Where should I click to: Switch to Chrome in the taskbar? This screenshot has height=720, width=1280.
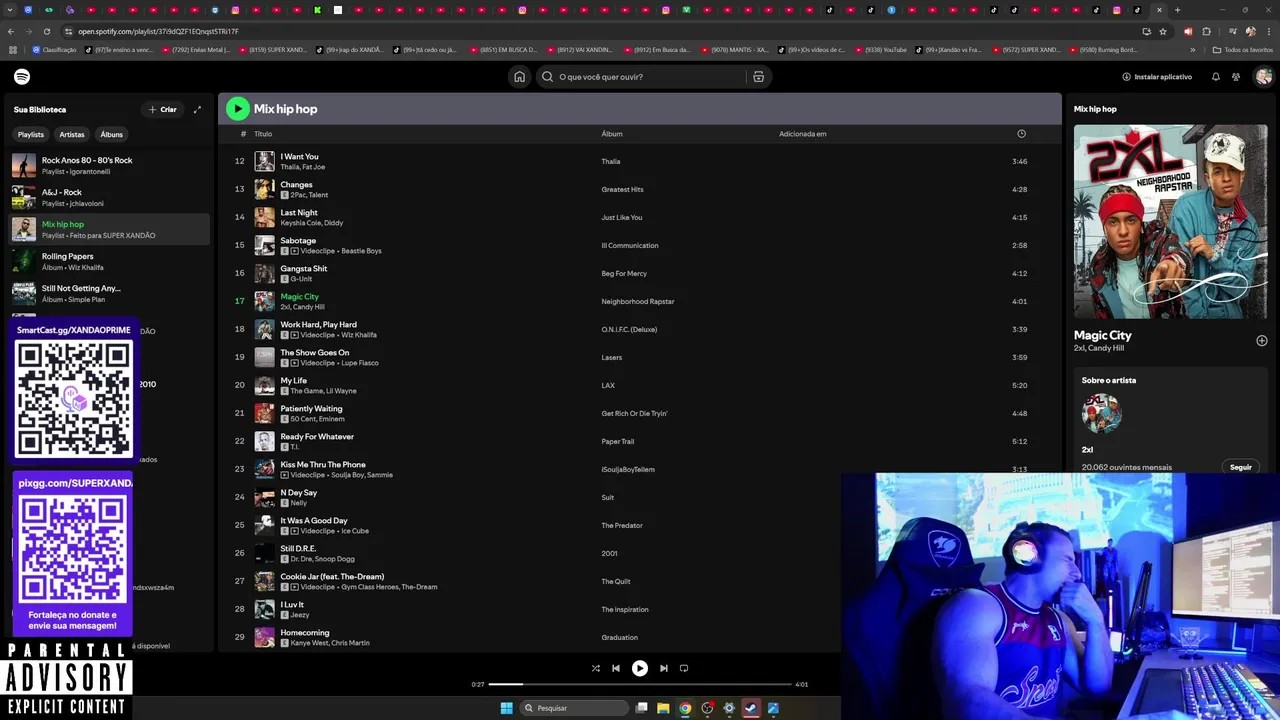click(x=685, y=708)
